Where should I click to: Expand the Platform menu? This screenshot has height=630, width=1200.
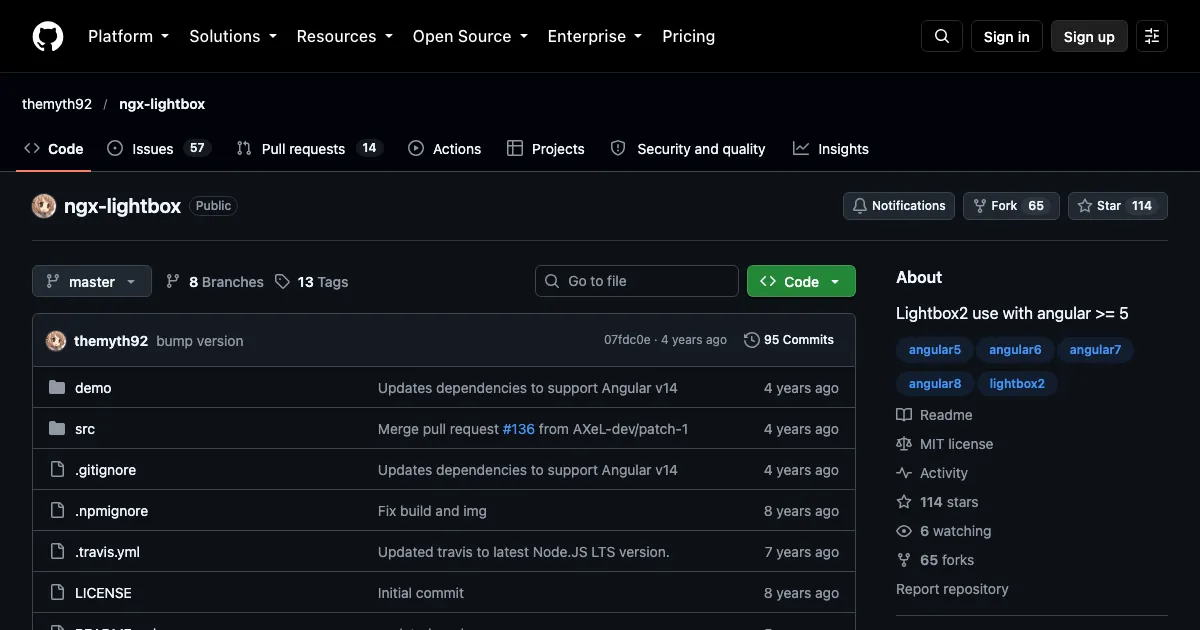point(129,36)
